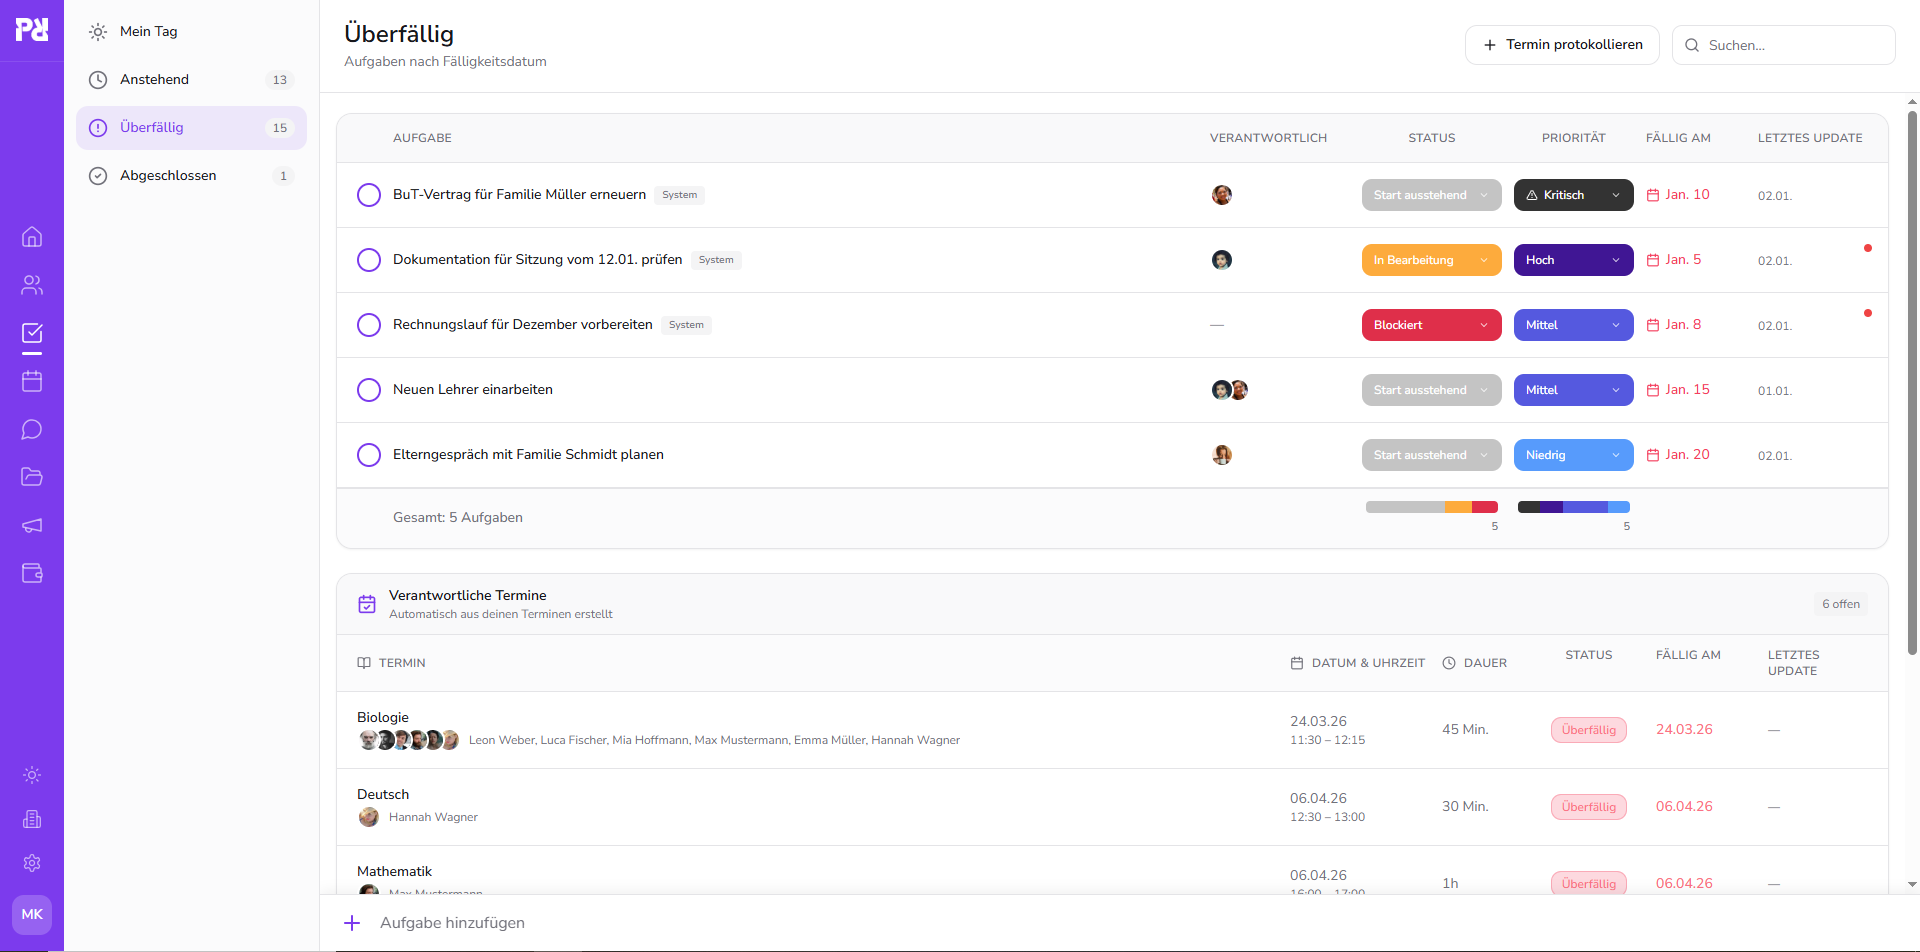Click the Überfällig status badge for Biologie
Viewport: 1920px width, 952px height.
click(1589, 730)
